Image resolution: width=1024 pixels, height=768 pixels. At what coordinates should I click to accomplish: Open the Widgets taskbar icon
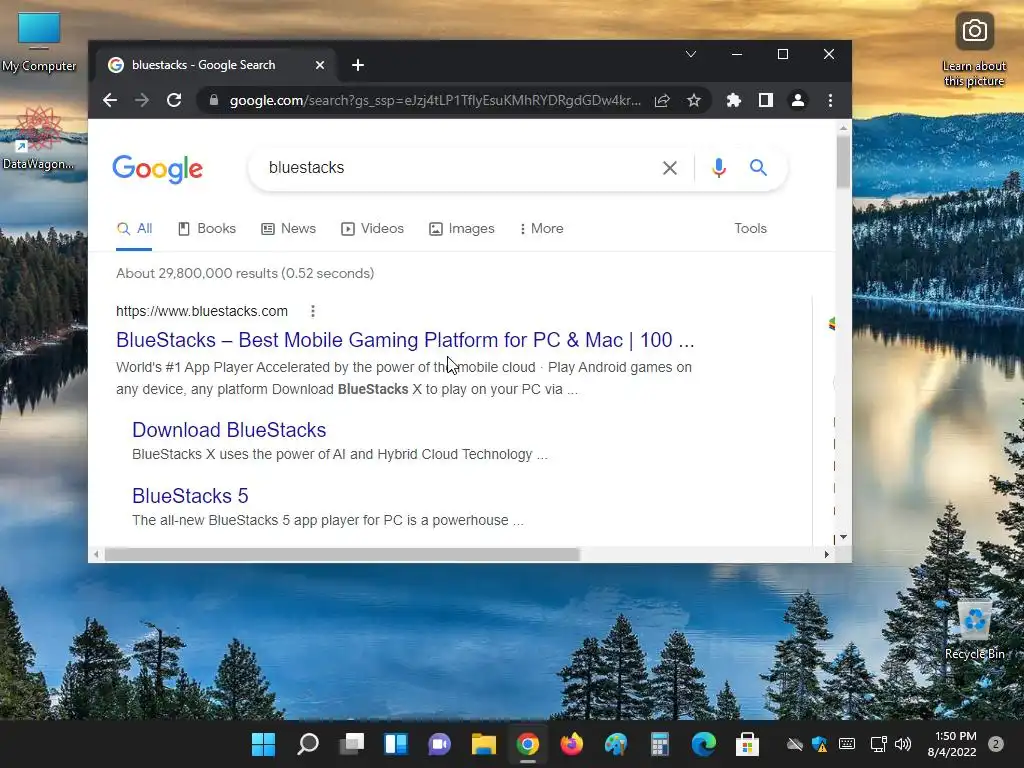396,744
